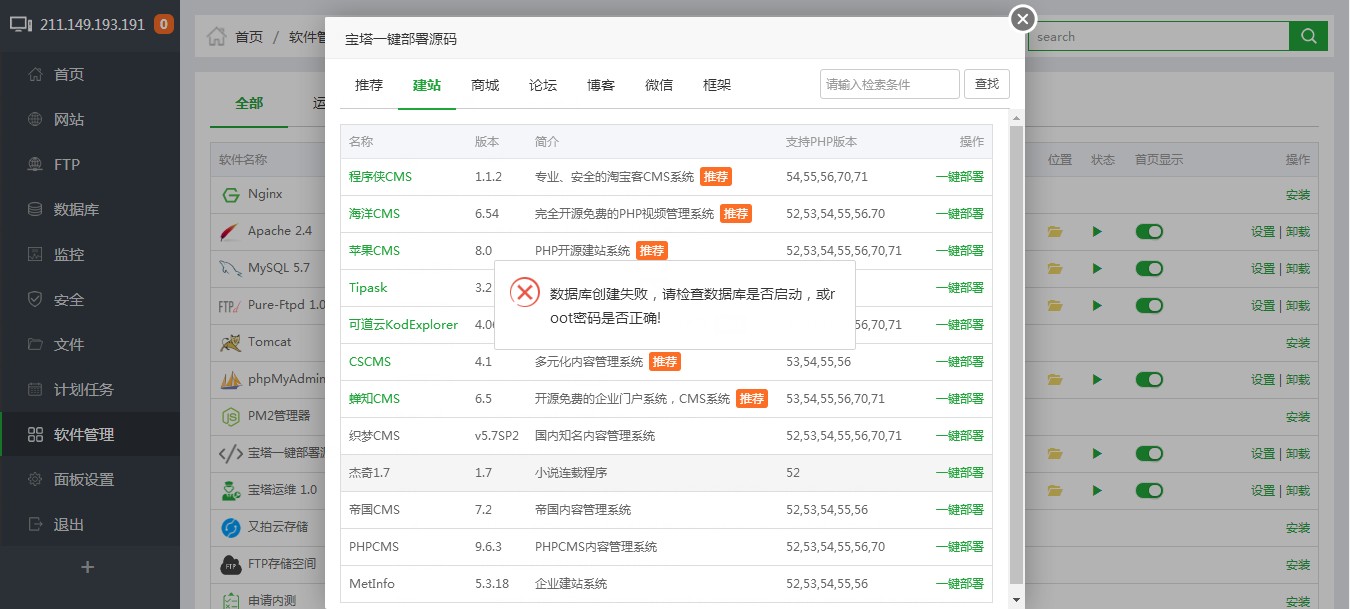Click 一键部署 for PHPCMS
Viewport: 1350px width, 609px height.
click(959, 547)
